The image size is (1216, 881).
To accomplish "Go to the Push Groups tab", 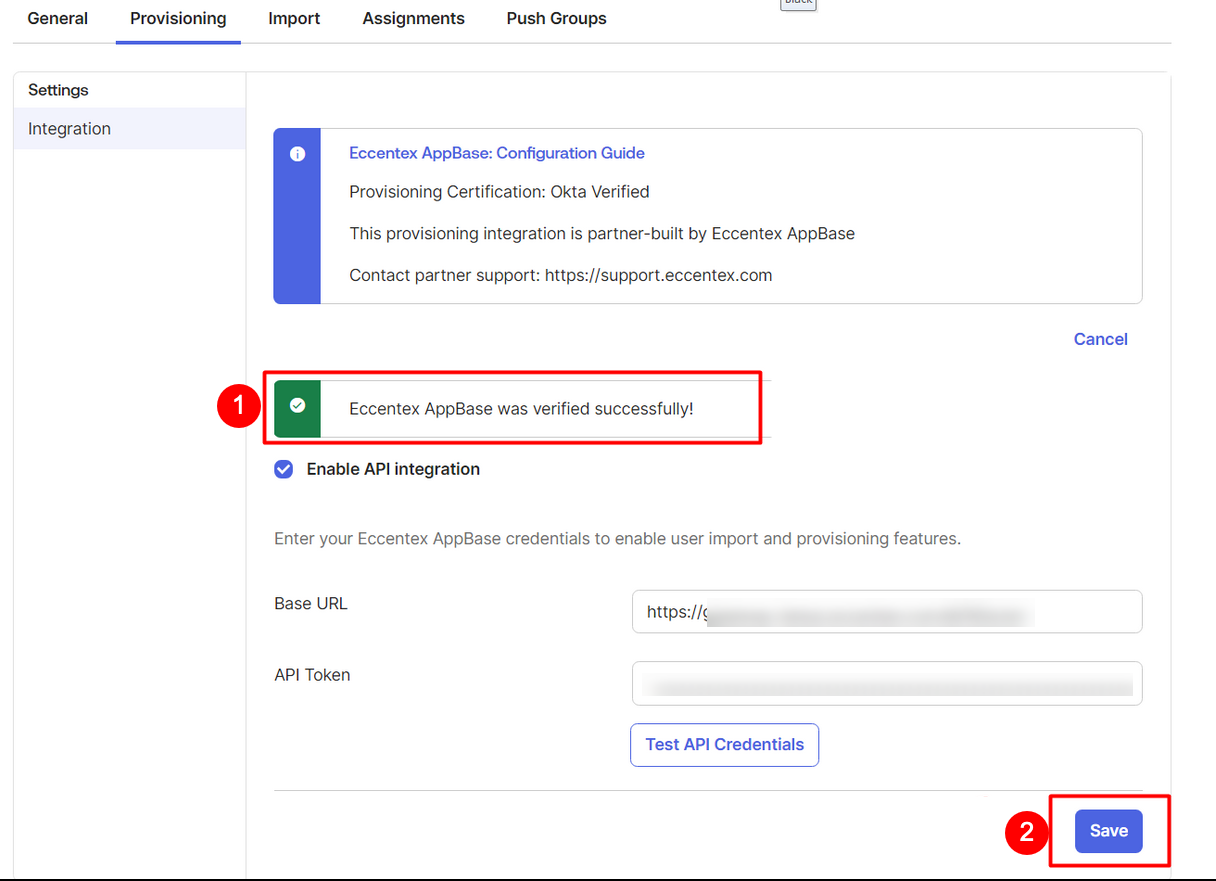I will pos(556,18).
